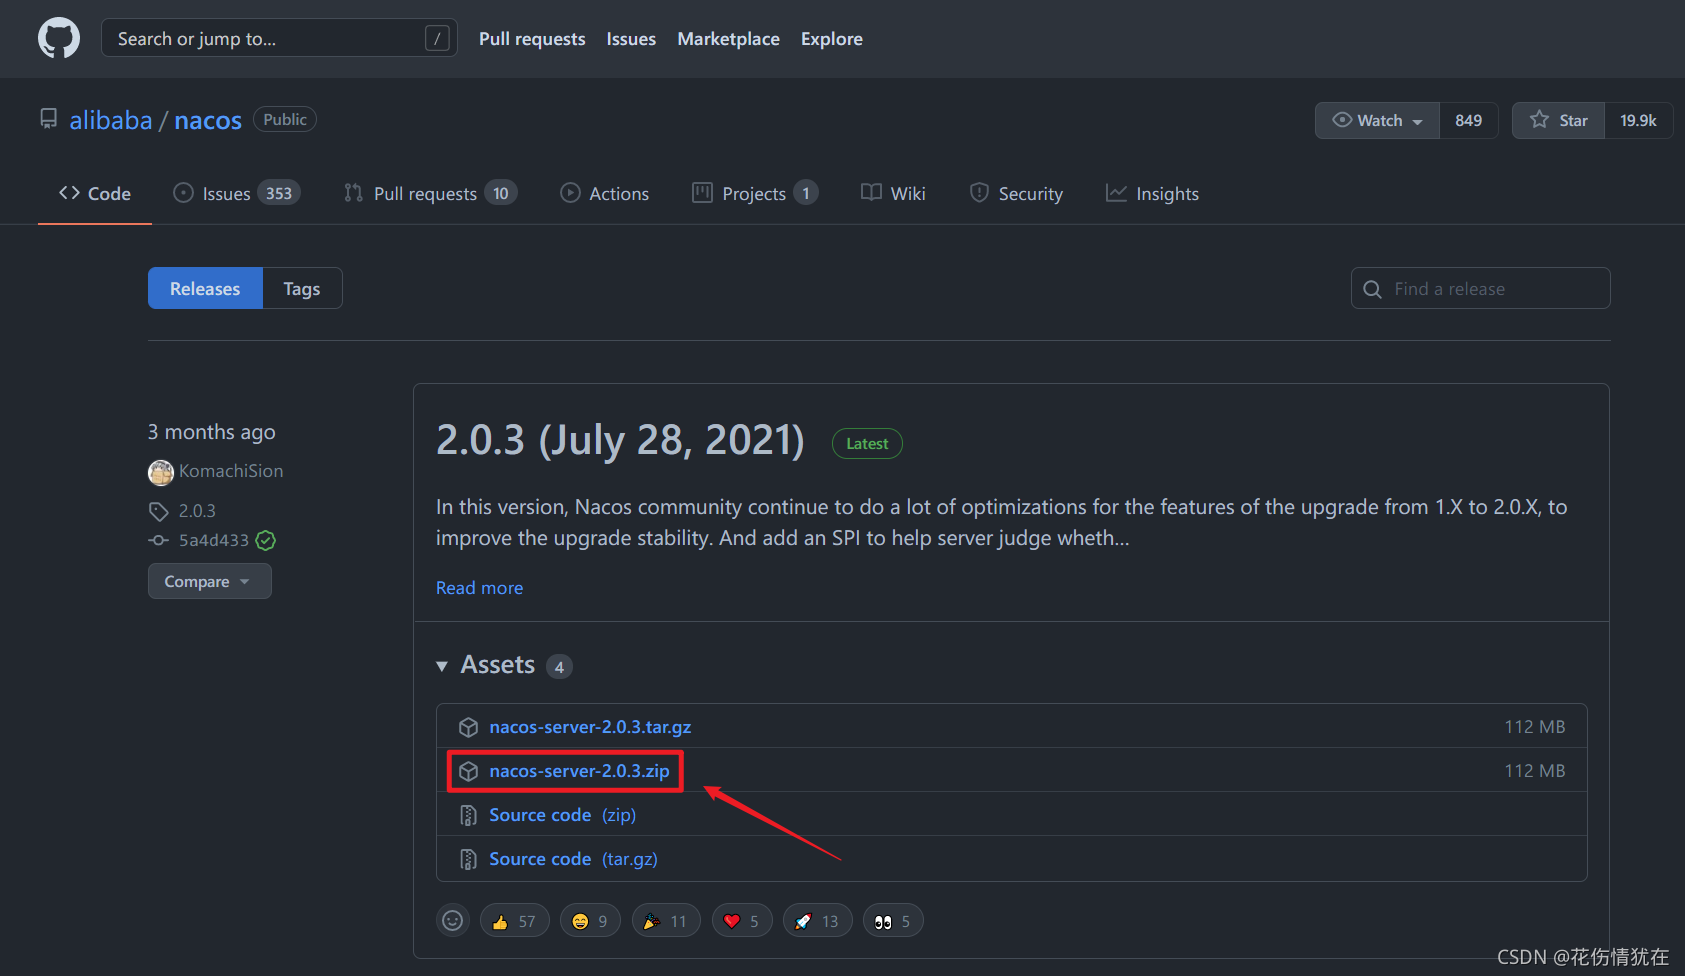Click the magnifier icon in Find a release
The width and height of the screenshot is (1685, 976).
pyautogui.click(x=1373, y=289)
